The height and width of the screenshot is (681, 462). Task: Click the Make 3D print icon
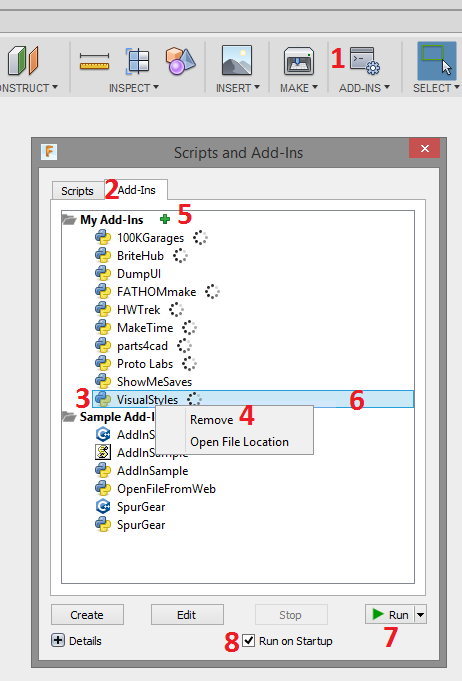tap(299, 61)
